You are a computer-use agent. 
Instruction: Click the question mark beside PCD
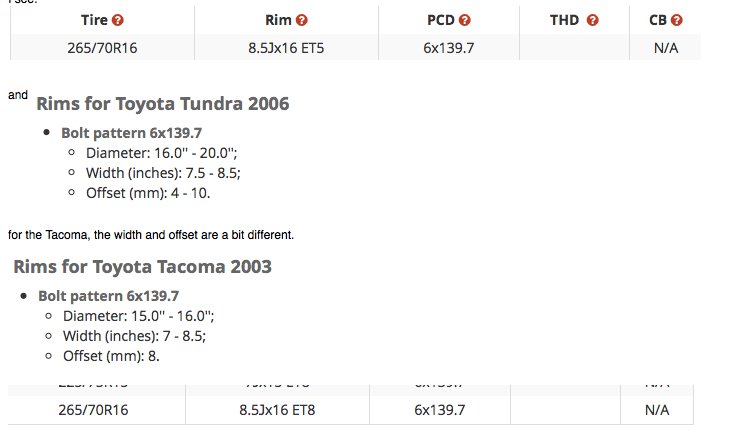(464, 20)
